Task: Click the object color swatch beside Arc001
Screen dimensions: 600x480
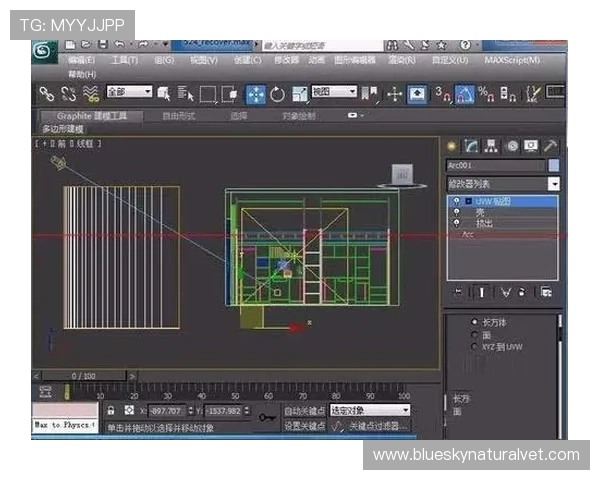Action: coord(554,165)
